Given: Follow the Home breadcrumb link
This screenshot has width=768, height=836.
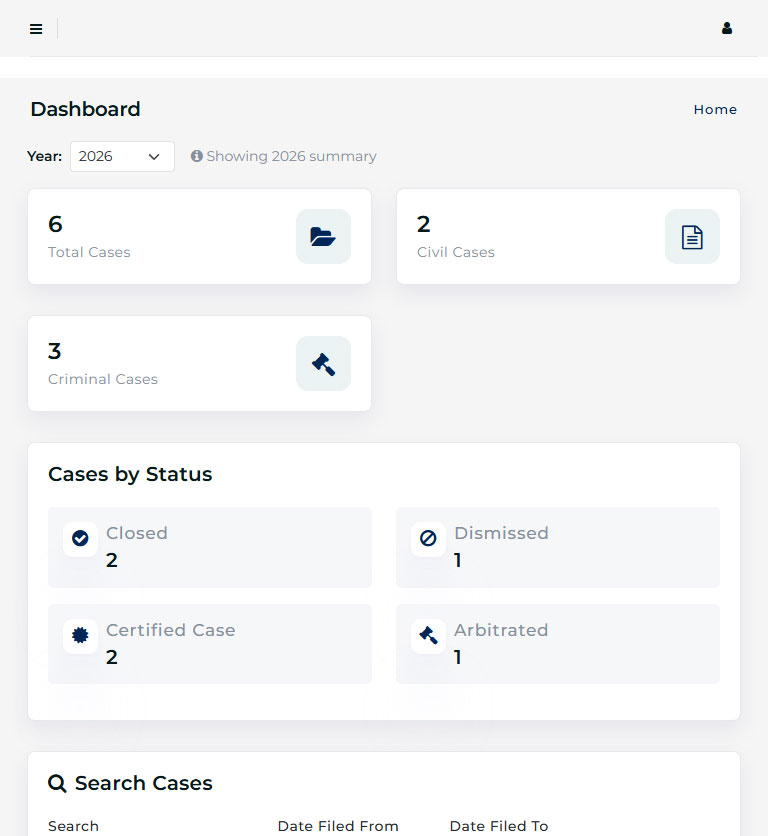Looking at the screenshot, I should click(x=715, y=110).
